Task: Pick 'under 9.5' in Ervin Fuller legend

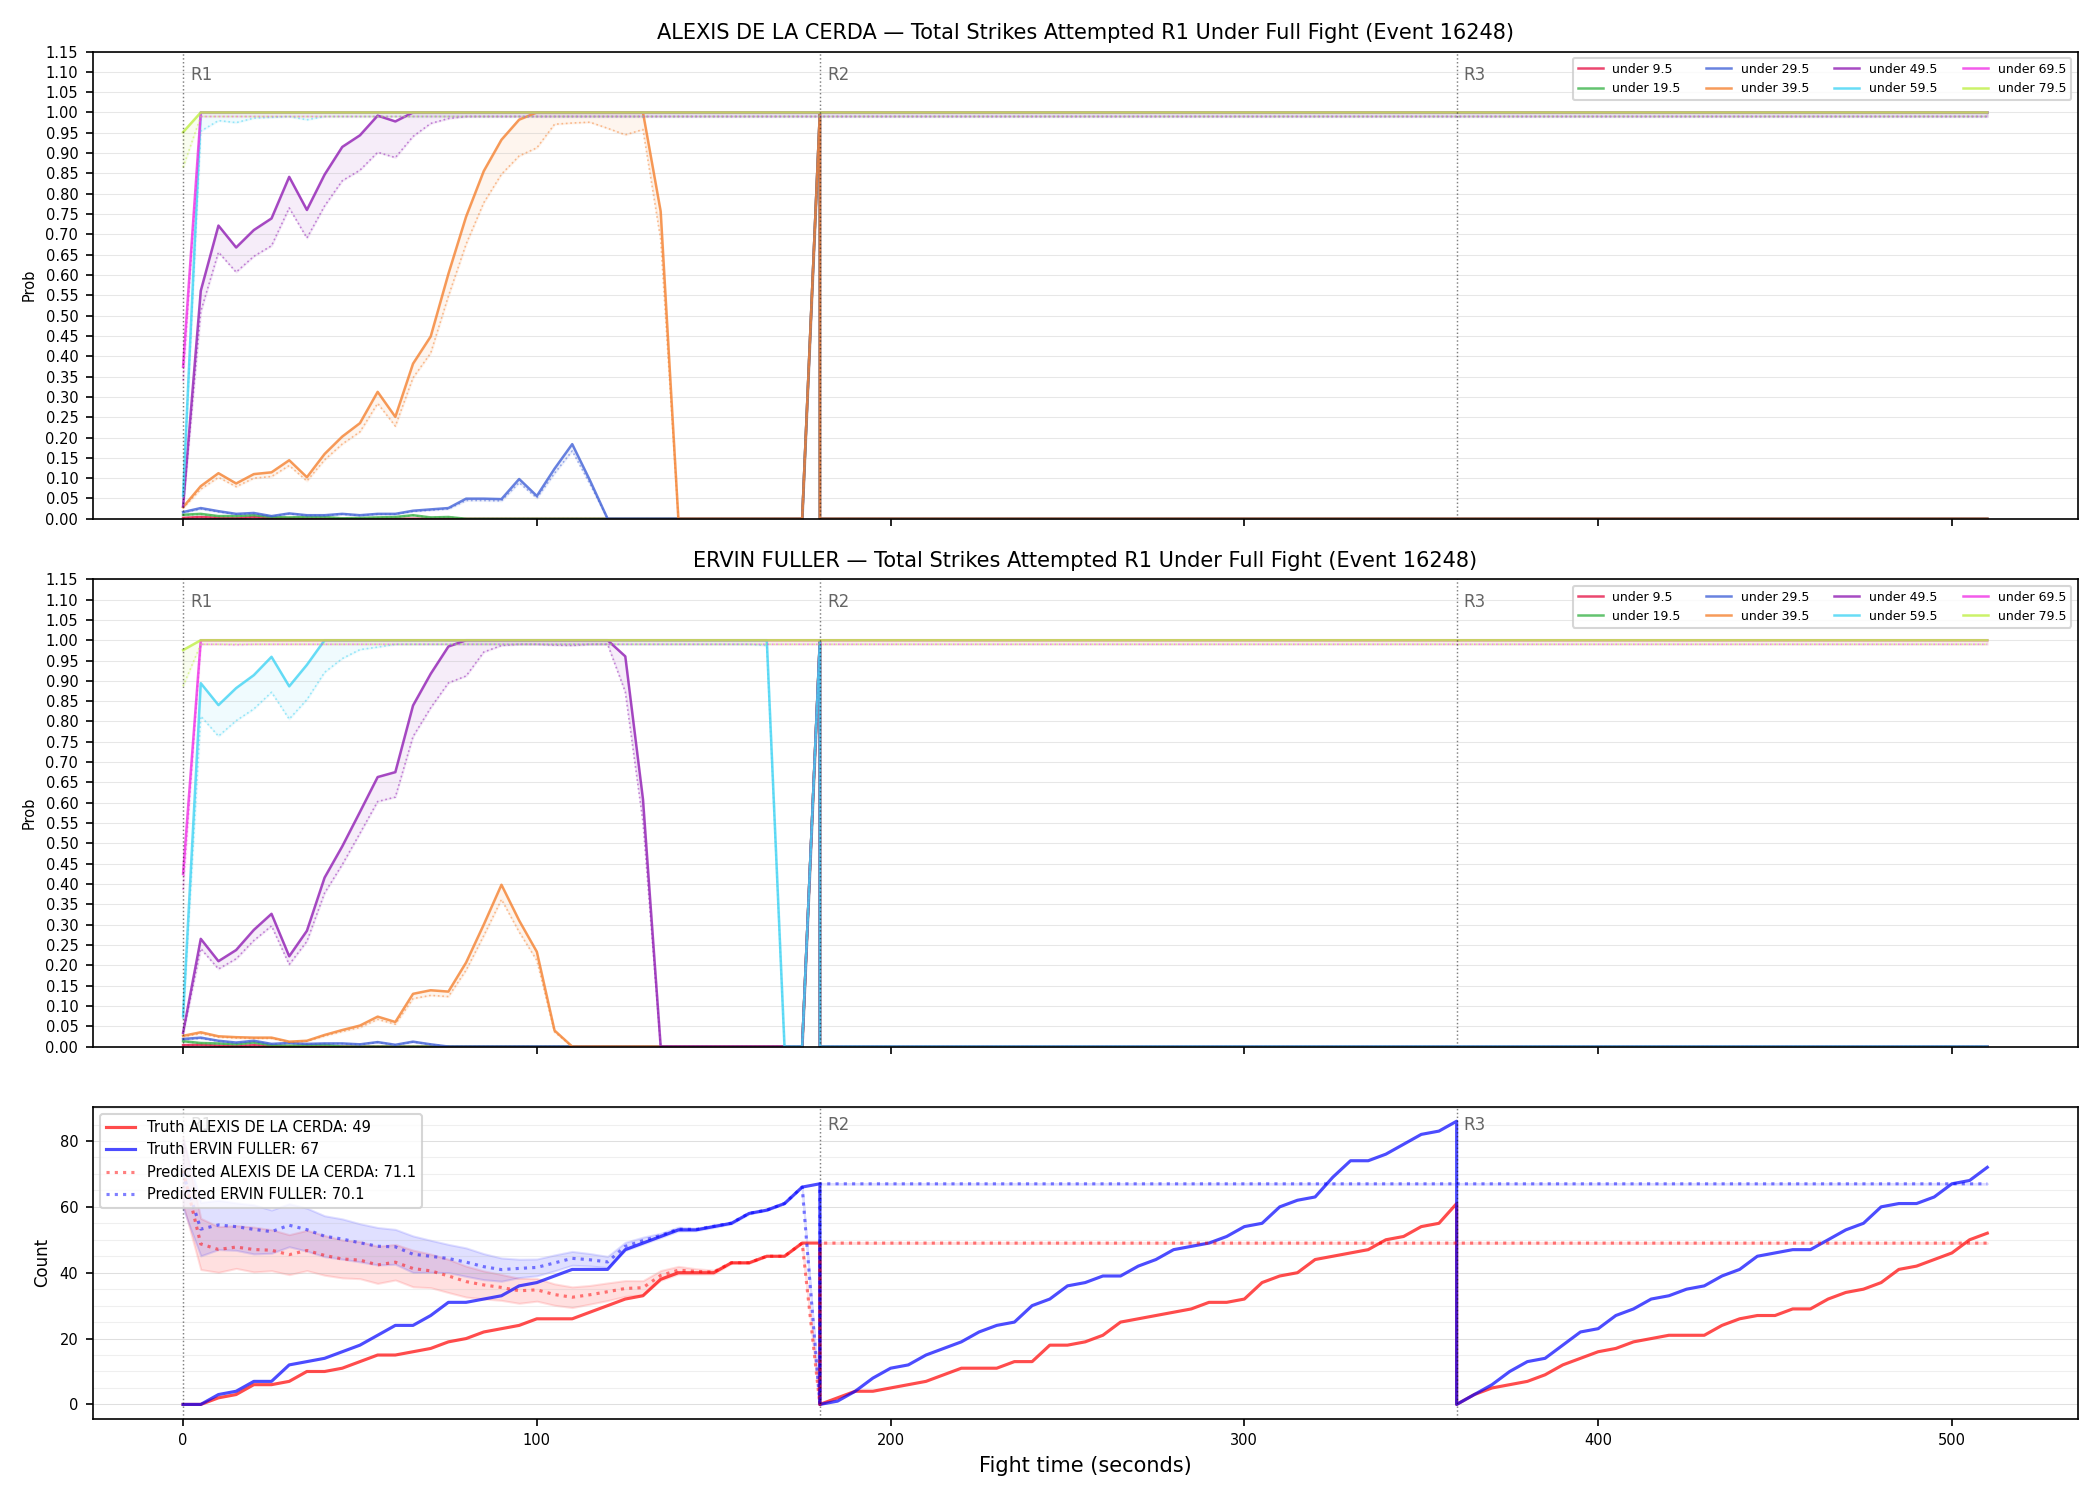Action: click(1624, 597)
